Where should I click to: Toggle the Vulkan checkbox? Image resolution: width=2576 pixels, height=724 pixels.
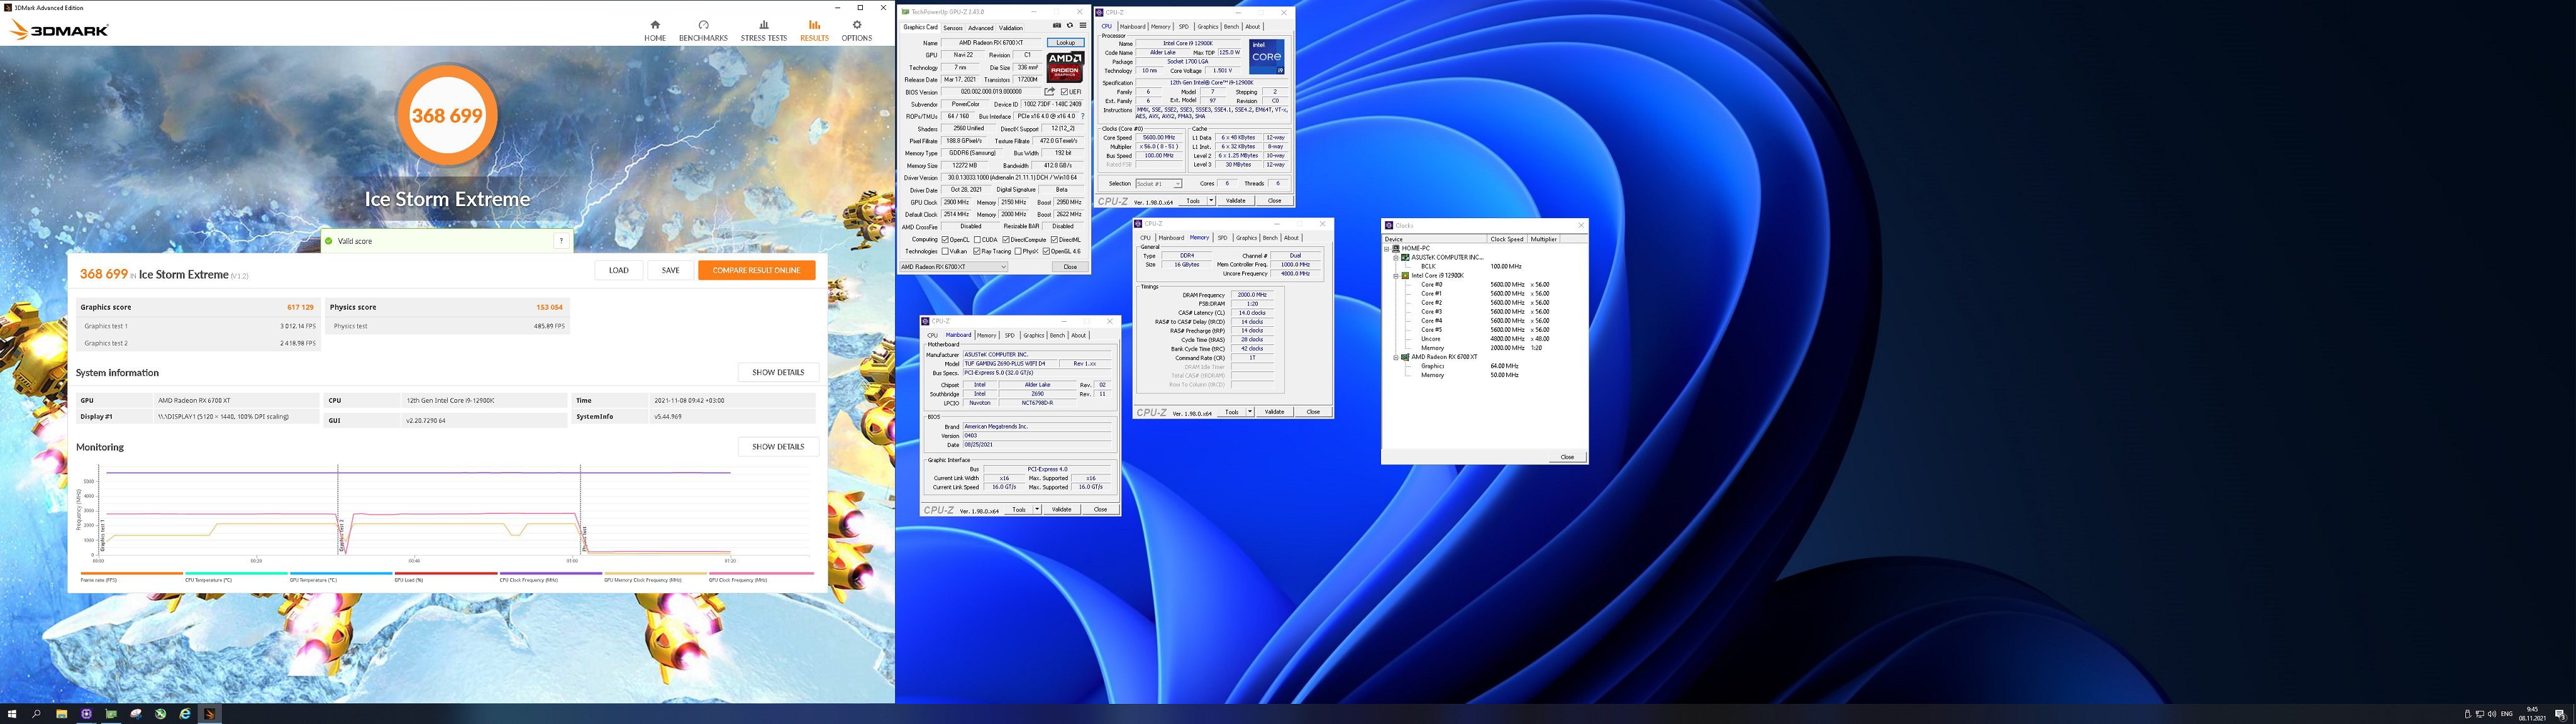point(945,251)
